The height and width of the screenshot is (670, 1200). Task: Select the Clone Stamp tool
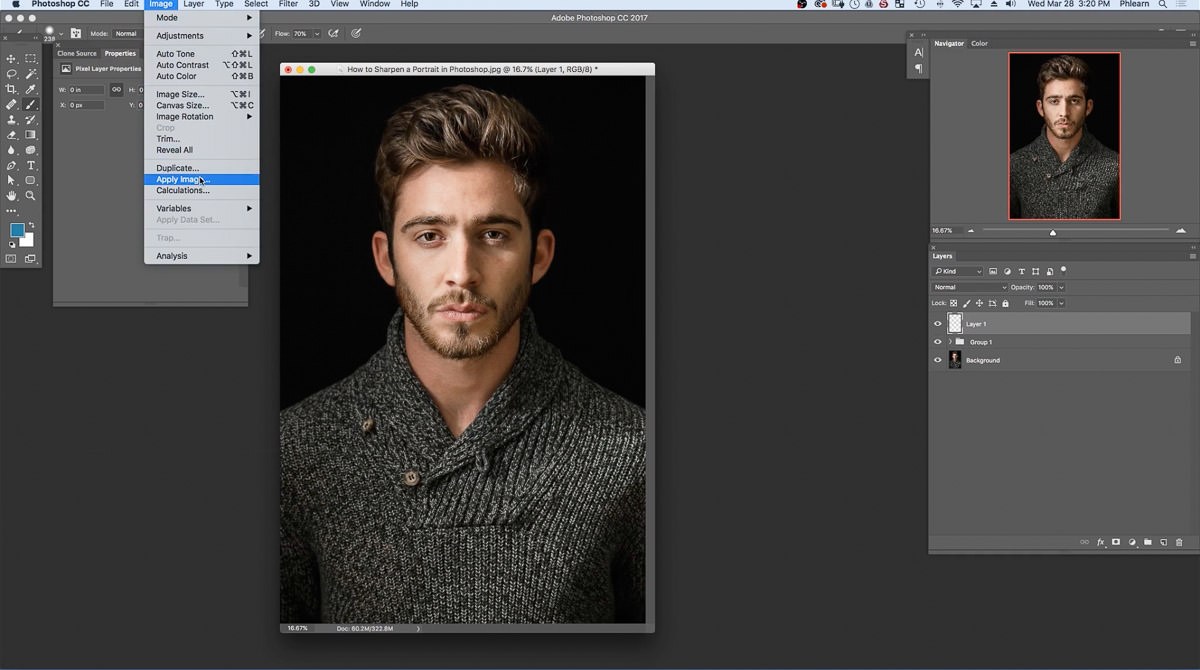tap(12, 120)
